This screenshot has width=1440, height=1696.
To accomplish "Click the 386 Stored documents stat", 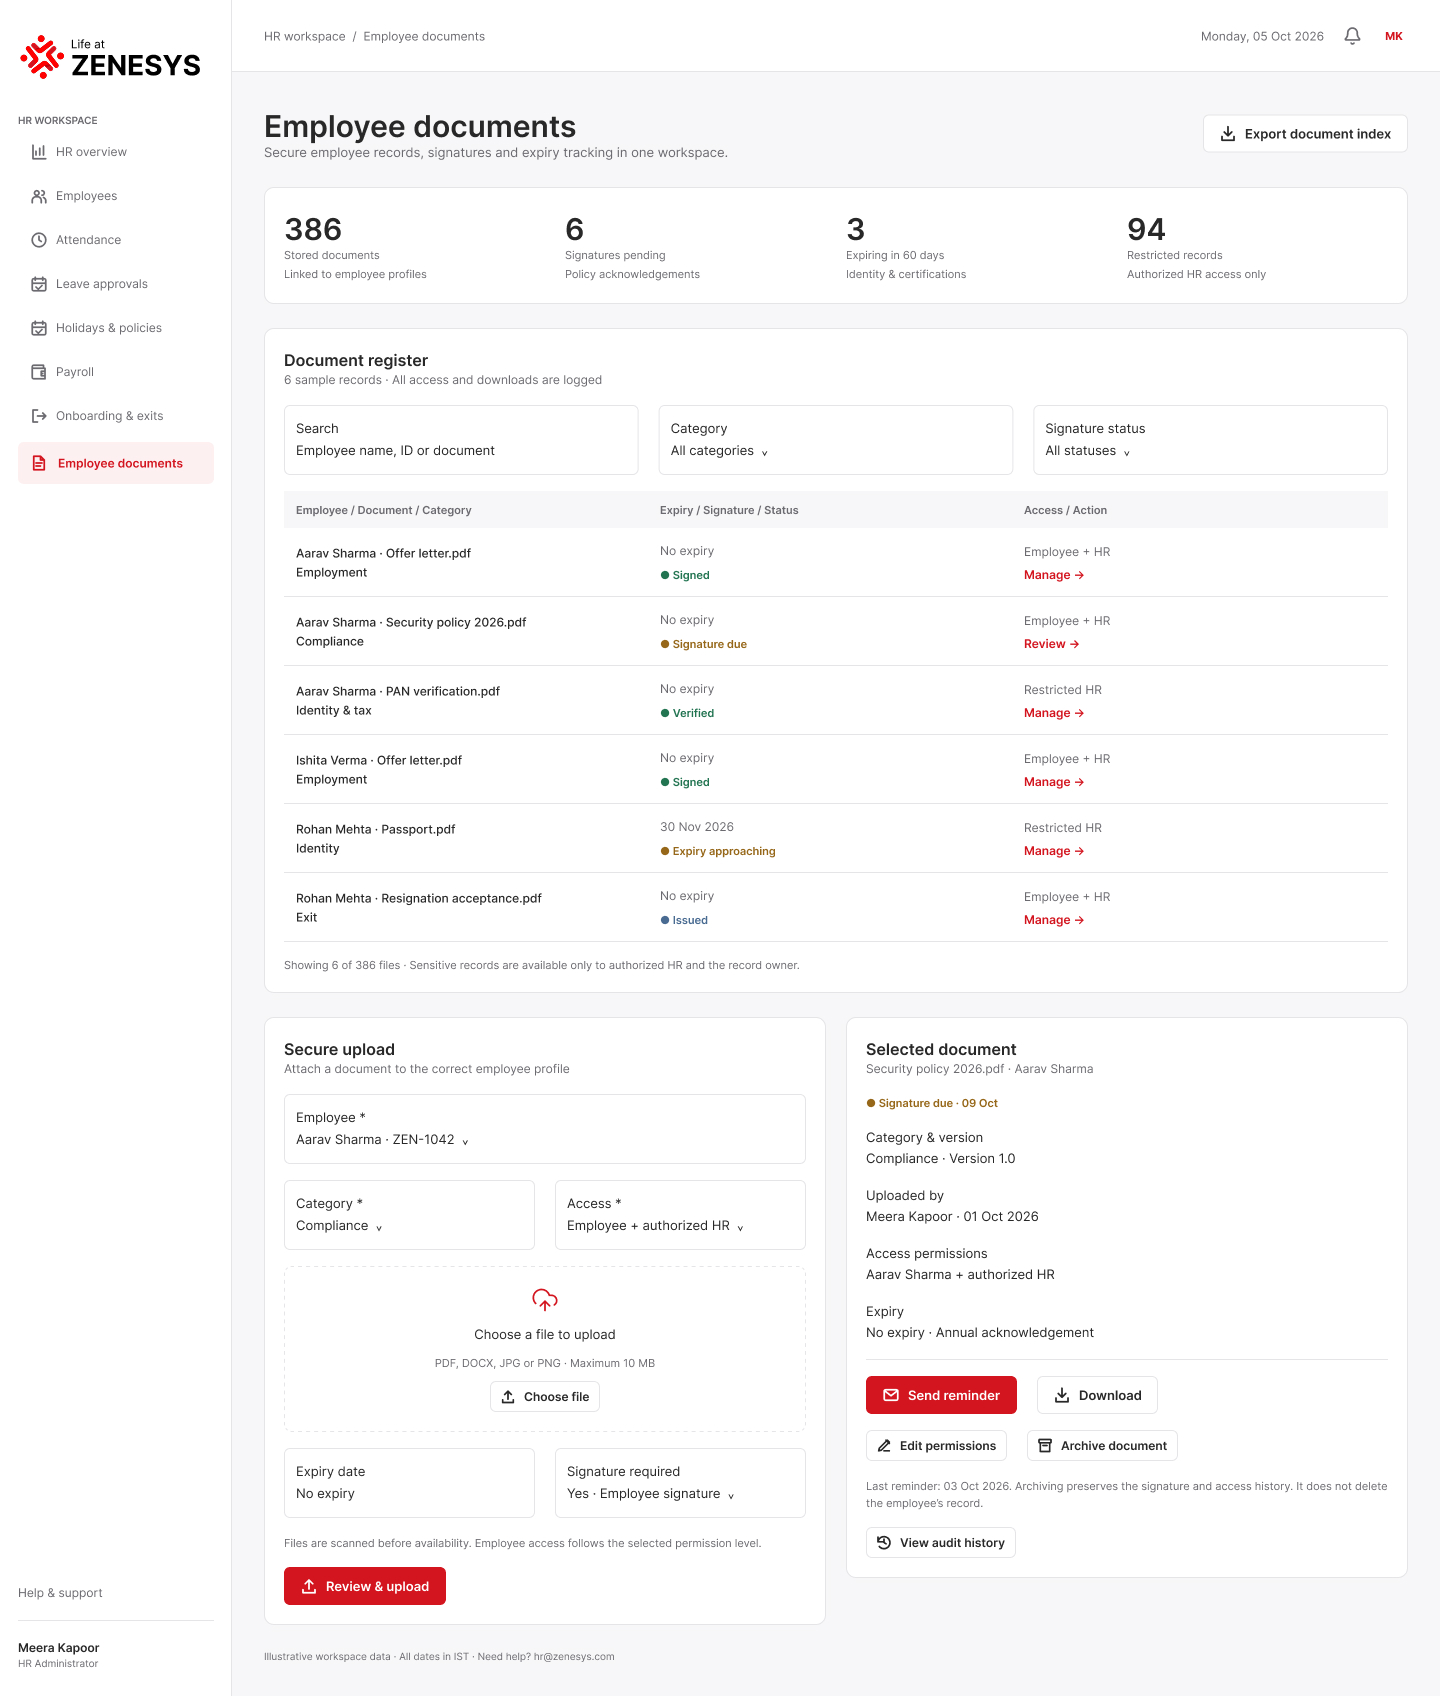I will [x=355, y=246].
